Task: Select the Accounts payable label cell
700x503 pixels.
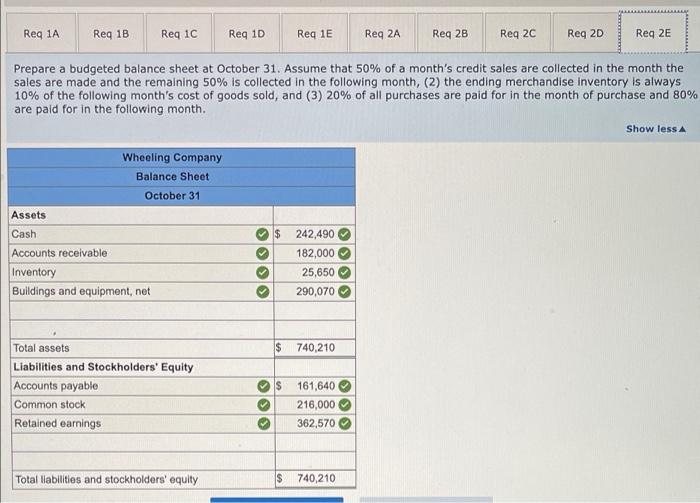Action: click(143, 386)
